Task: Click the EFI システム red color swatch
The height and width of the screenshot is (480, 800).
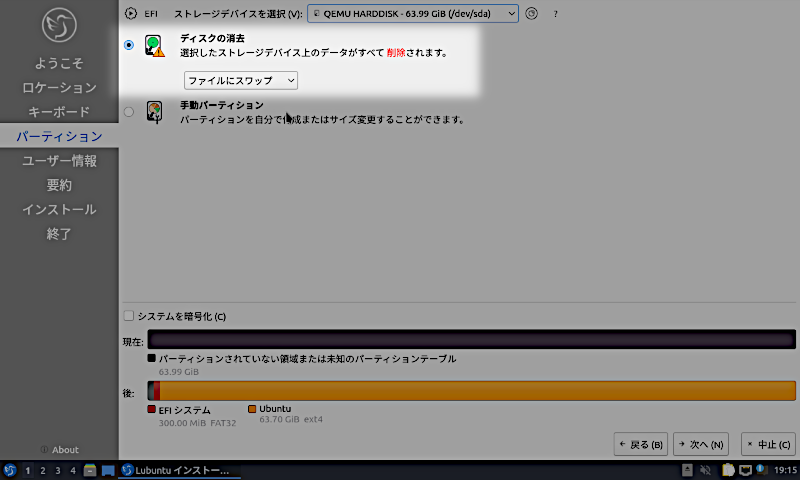Action: point(152,409)
